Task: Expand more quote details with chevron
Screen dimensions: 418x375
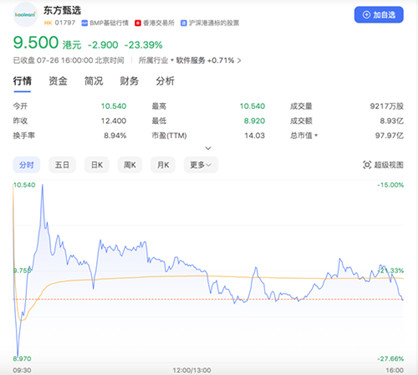Action: point(208,148)
